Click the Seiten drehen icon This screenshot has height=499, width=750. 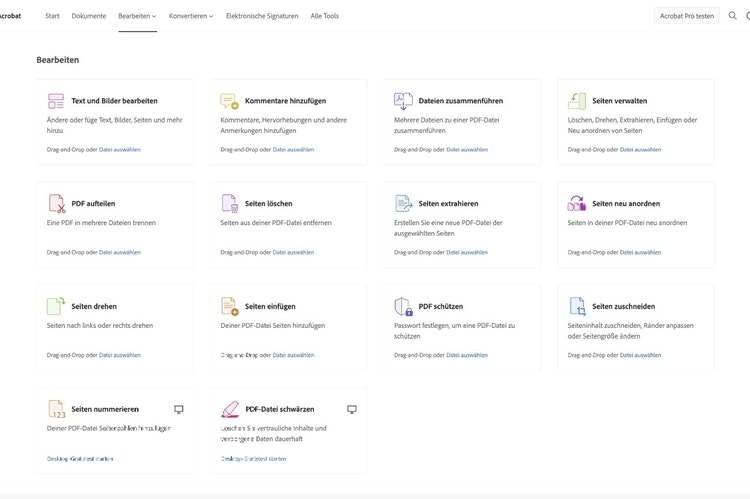pyautogui.click(x=56, y=306)
